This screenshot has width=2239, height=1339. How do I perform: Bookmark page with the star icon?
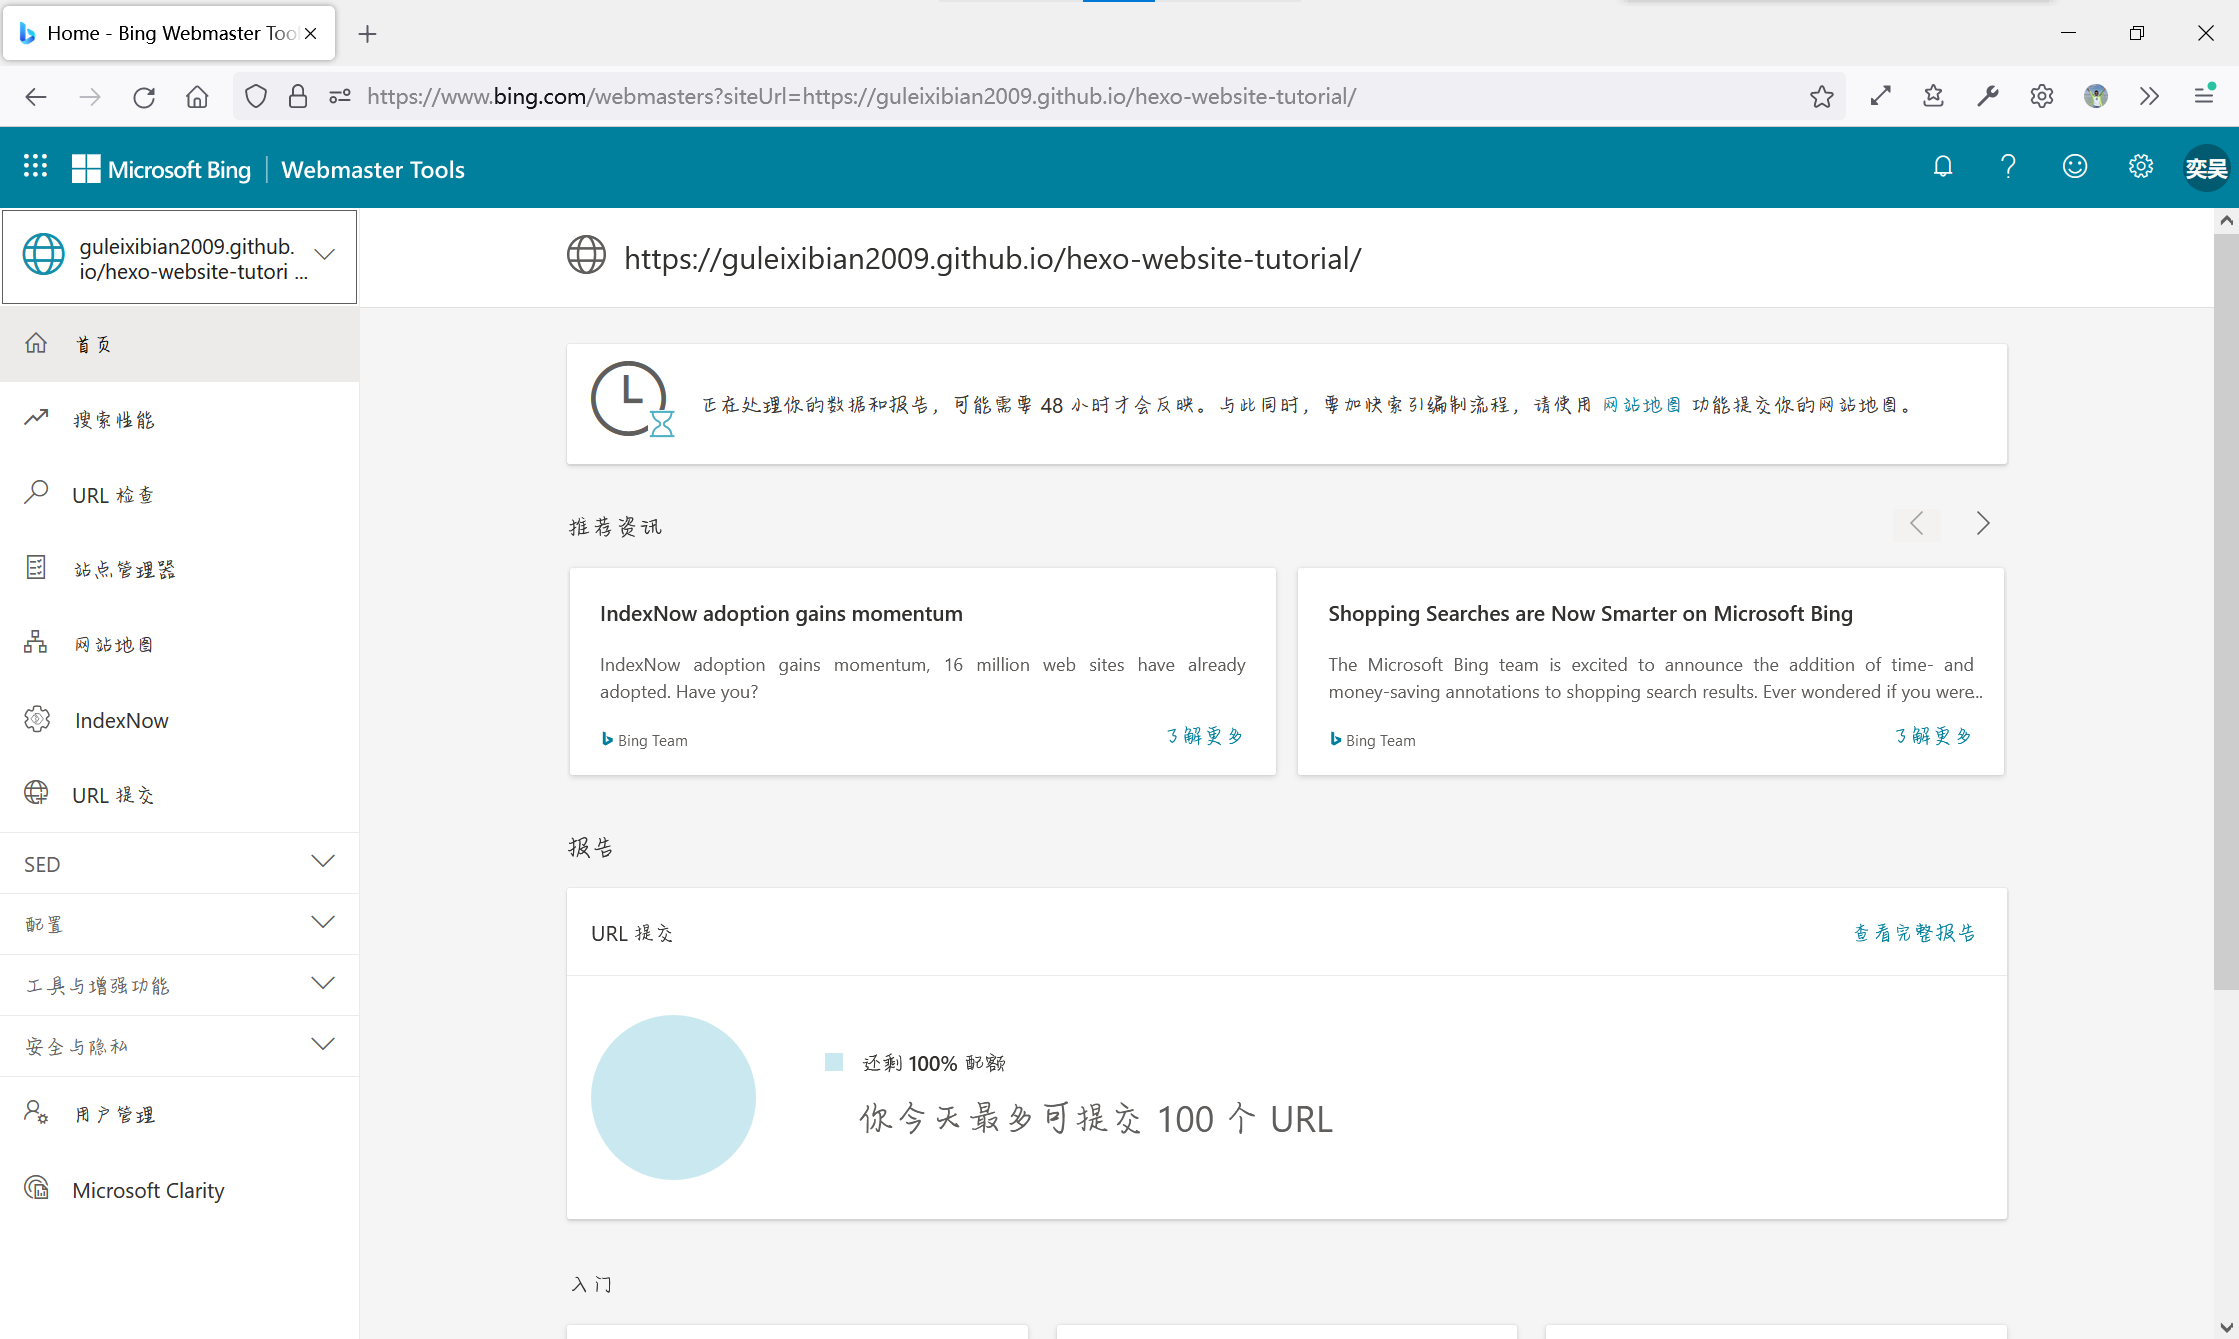[x=1821, y=96]
